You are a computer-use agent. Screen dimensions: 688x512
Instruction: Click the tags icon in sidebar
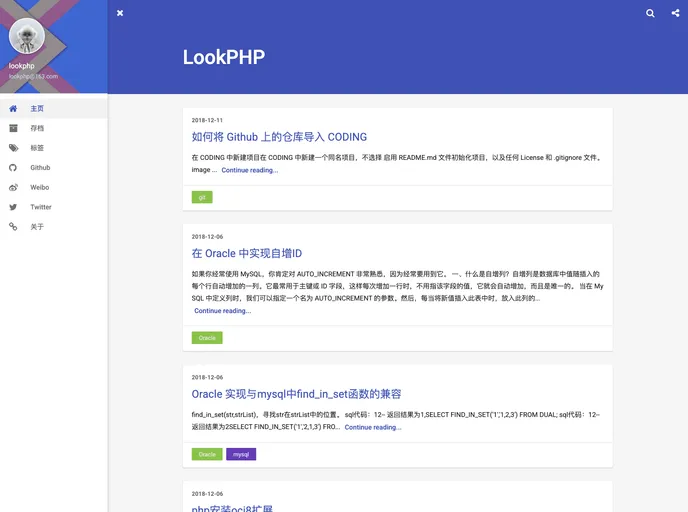click(x=14, y=148)
